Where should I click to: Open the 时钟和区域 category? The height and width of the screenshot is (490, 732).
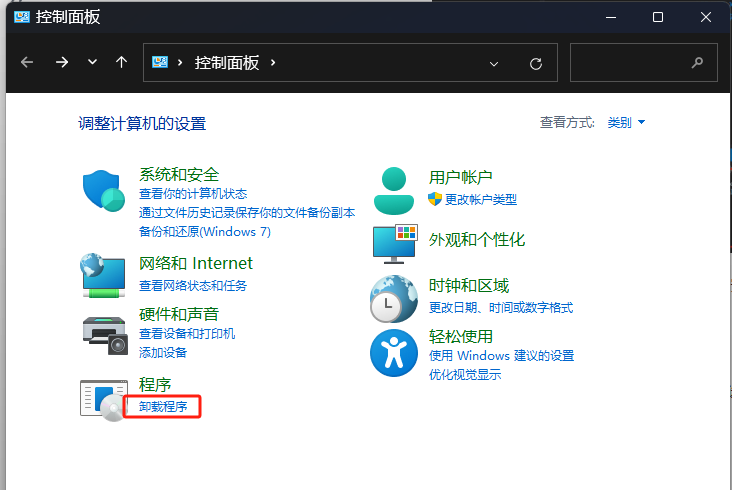pyautogui.click(x=469, y=286)
